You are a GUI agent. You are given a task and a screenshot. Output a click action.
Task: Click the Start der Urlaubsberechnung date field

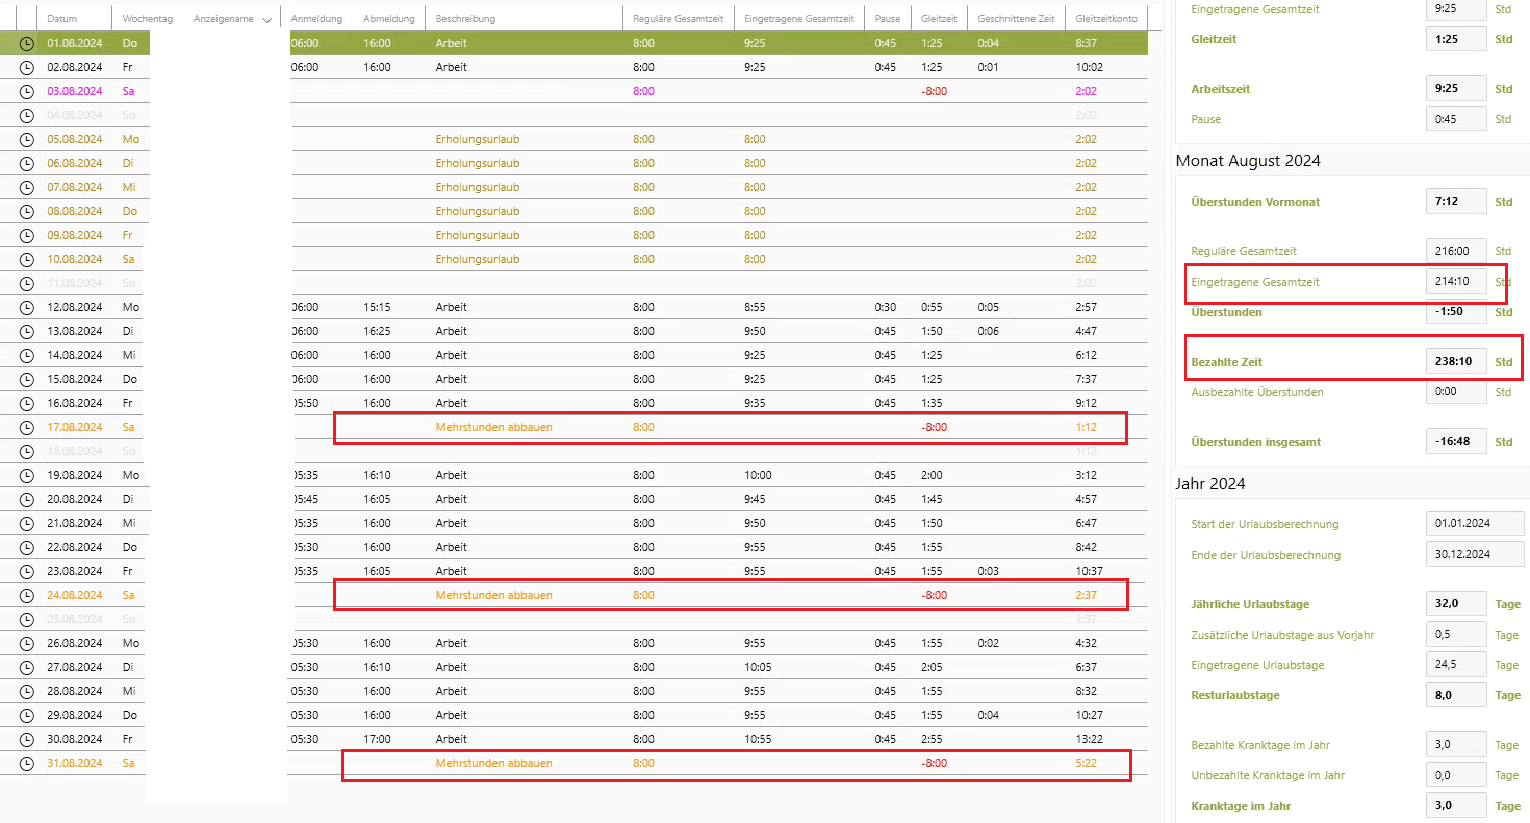click(1474, 524)
